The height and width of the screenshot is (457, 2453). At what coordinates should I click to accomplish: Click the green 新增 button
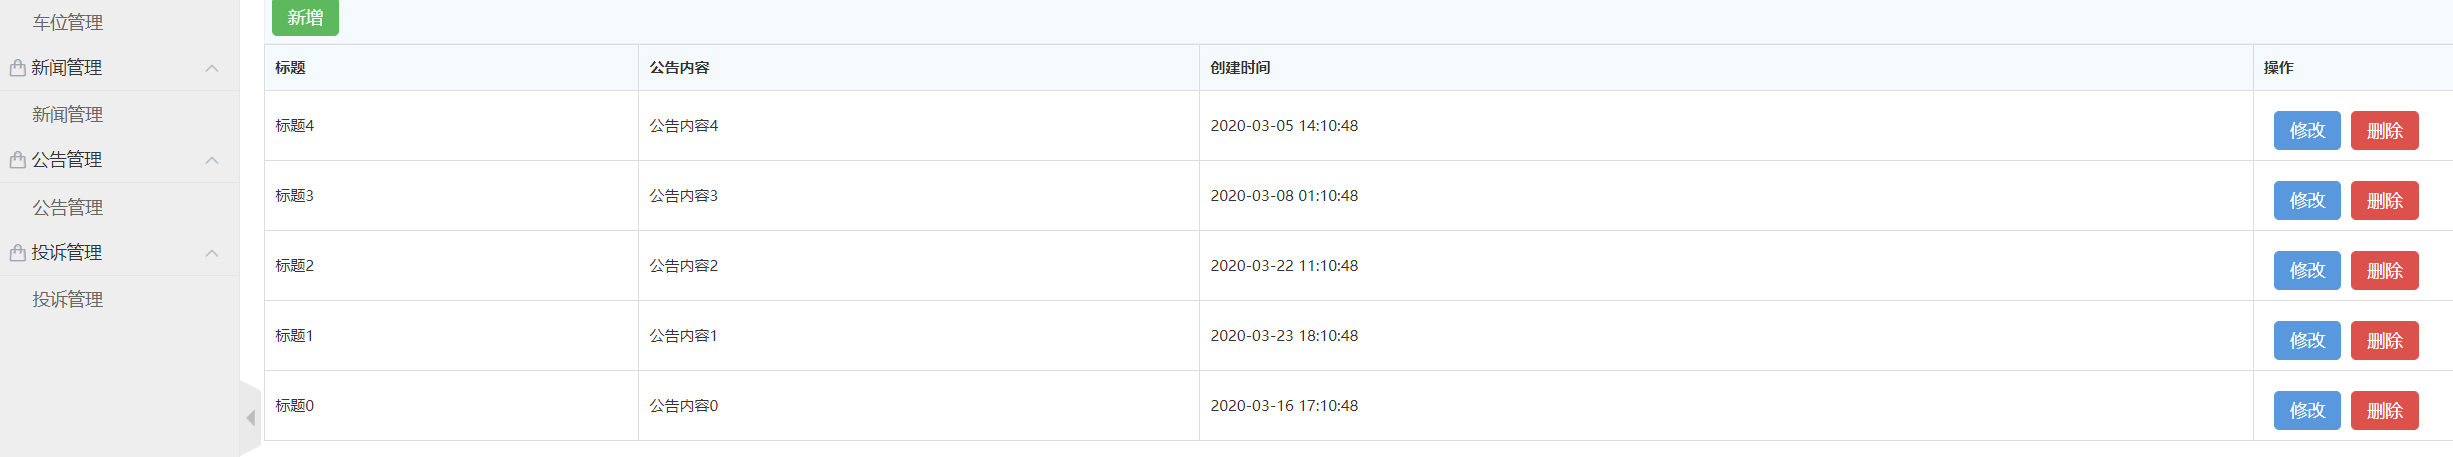coord(305,17)
